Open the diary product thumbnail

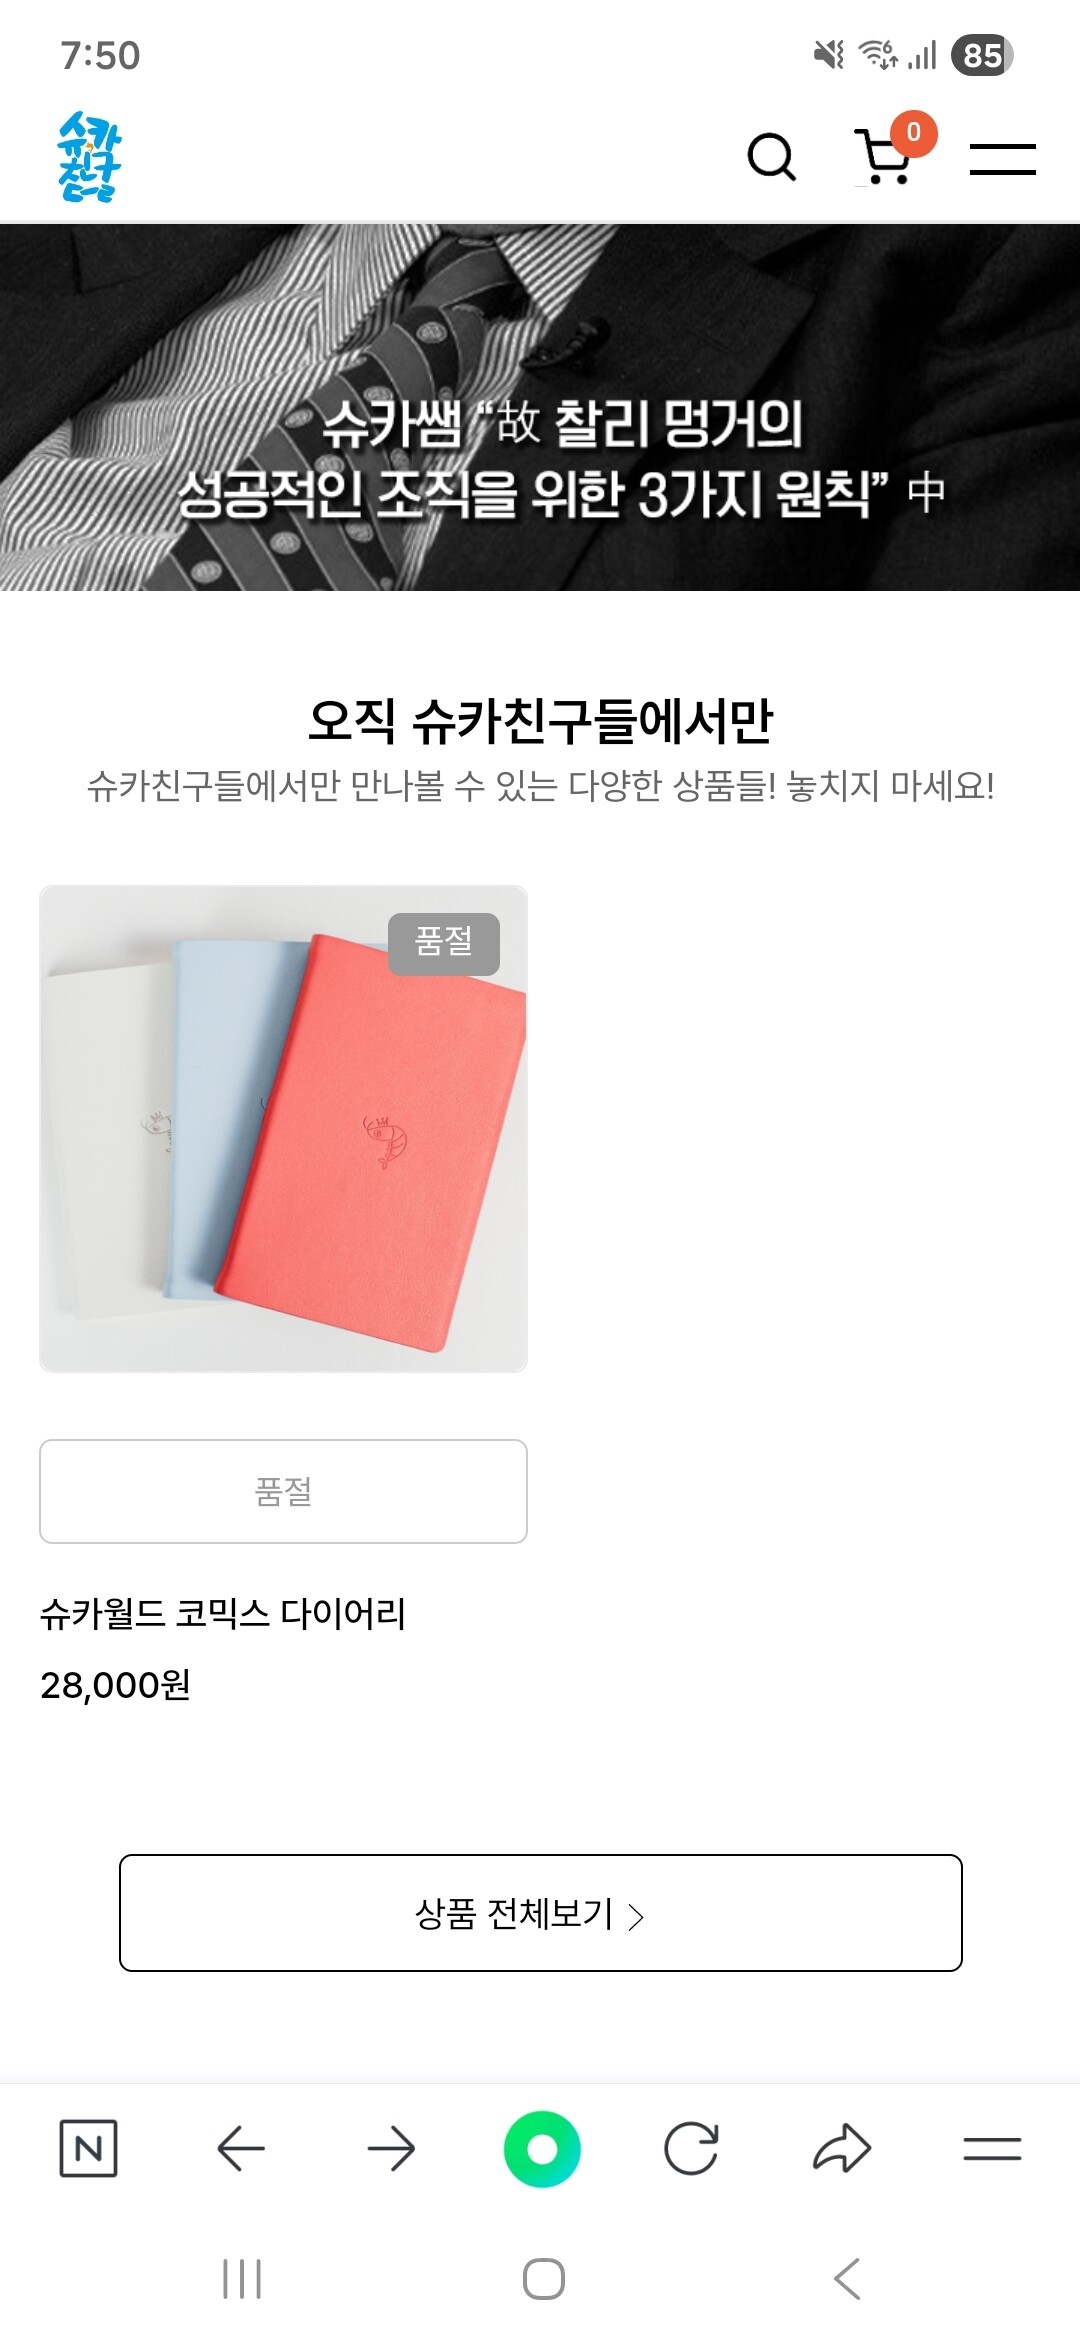coord(283,1128)
